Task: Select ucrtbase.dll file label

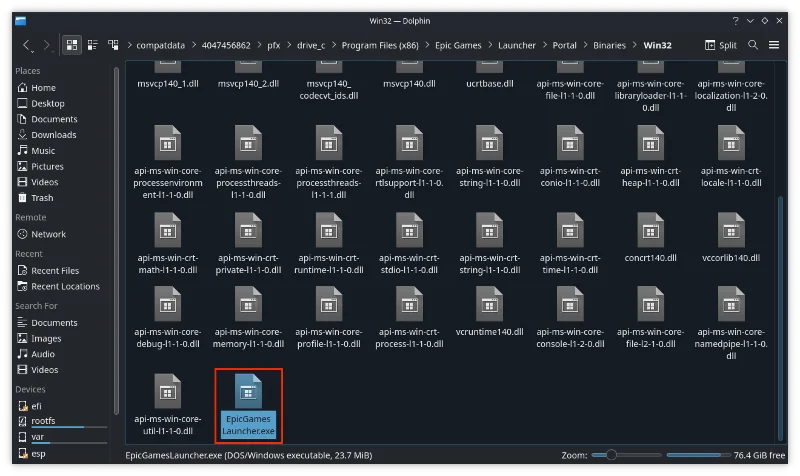Action: coord(490,84)
